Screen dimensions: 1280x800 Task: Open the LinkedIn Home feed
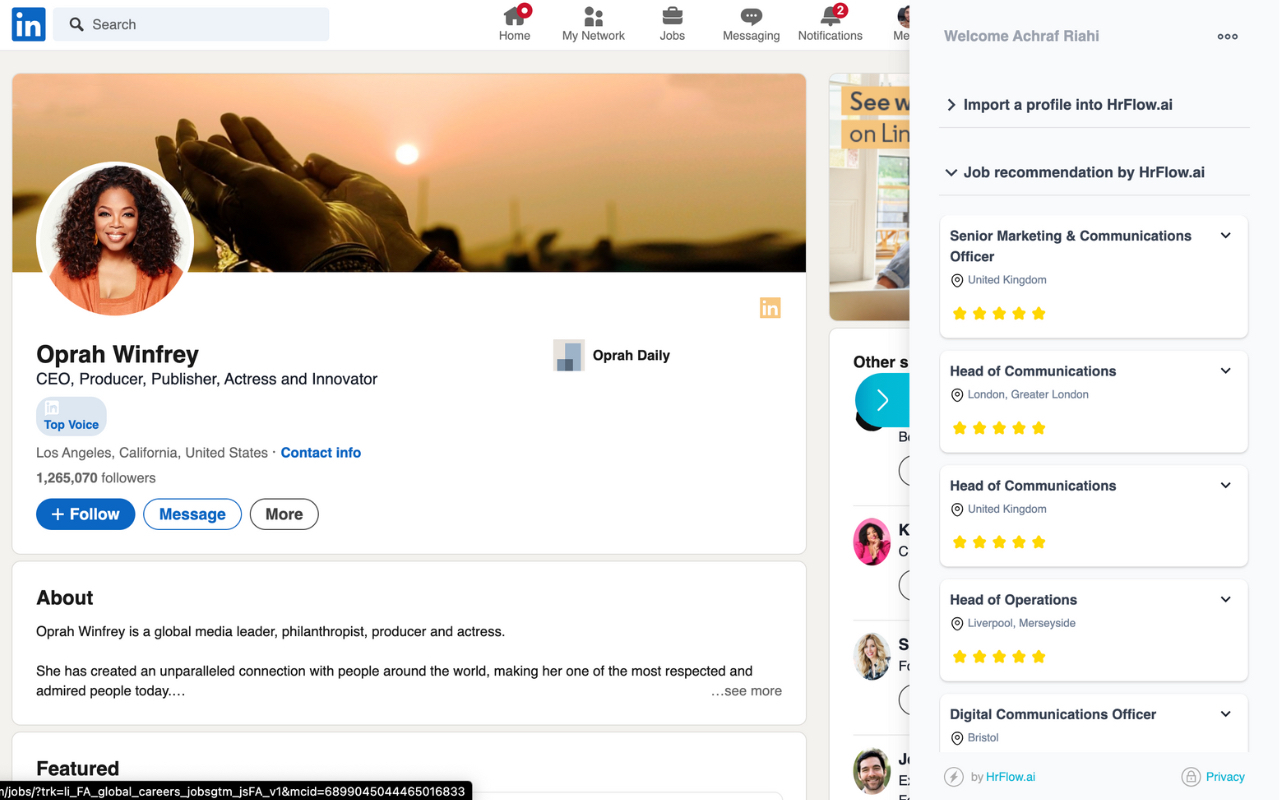[514, 24]
